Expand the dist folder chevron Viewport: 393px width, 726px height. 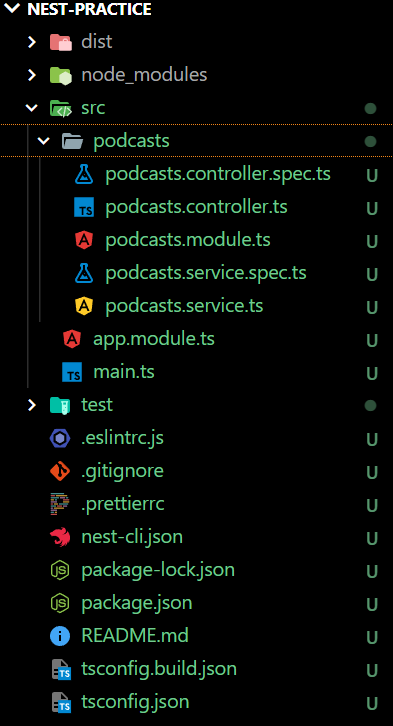pyautogui.click(x=31, y=42)
